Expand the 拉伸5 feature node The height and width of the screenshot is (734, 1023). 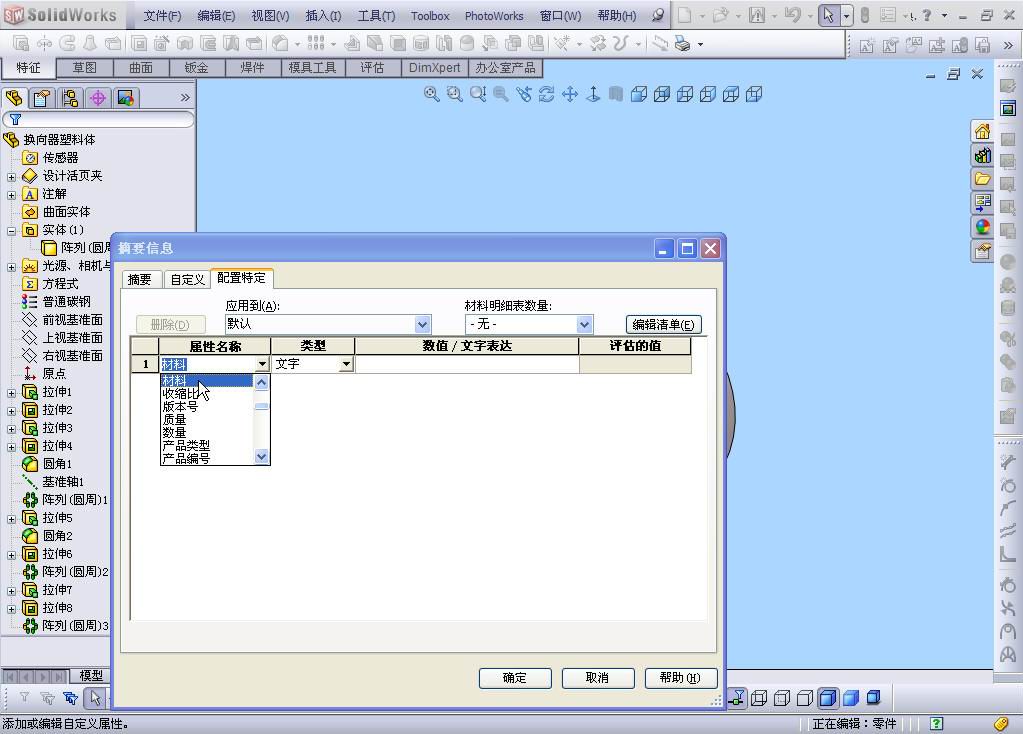pos(11,519)
